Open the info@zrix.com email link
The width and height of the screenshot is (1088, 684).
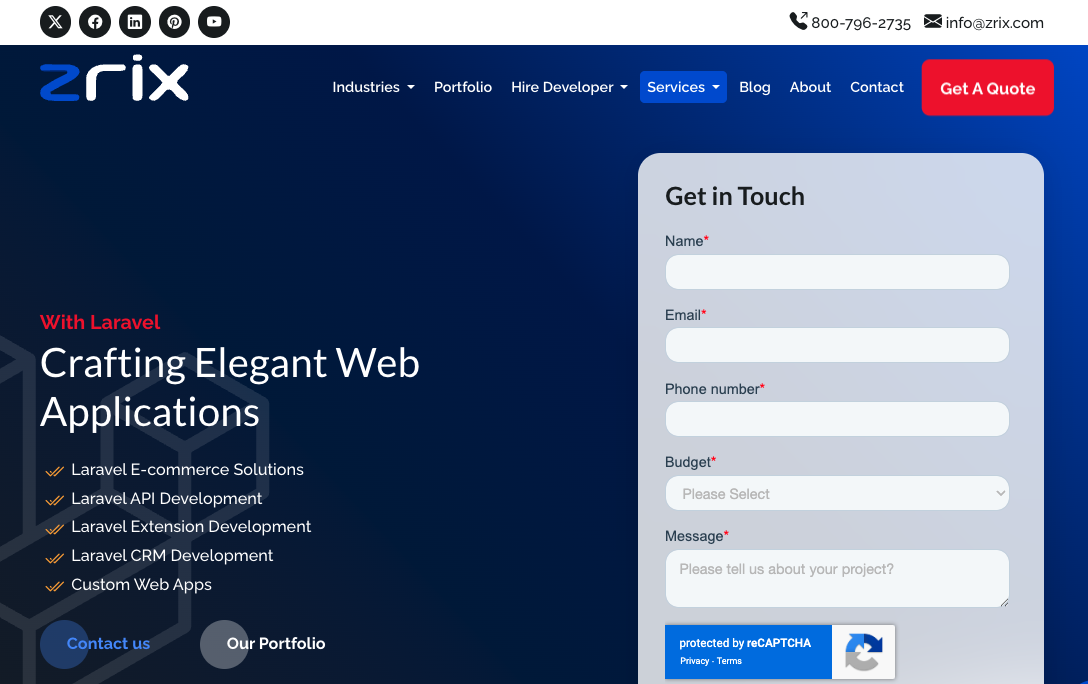[994, 23]
